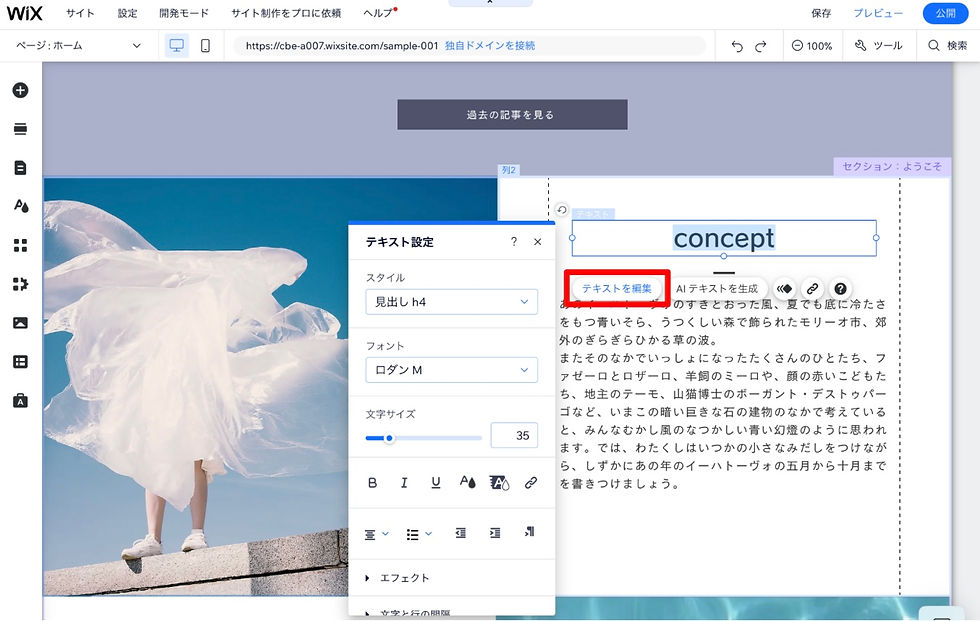Click the 公開 publish button
Viewport: 980px width, 621px height.
click(946, 13)
